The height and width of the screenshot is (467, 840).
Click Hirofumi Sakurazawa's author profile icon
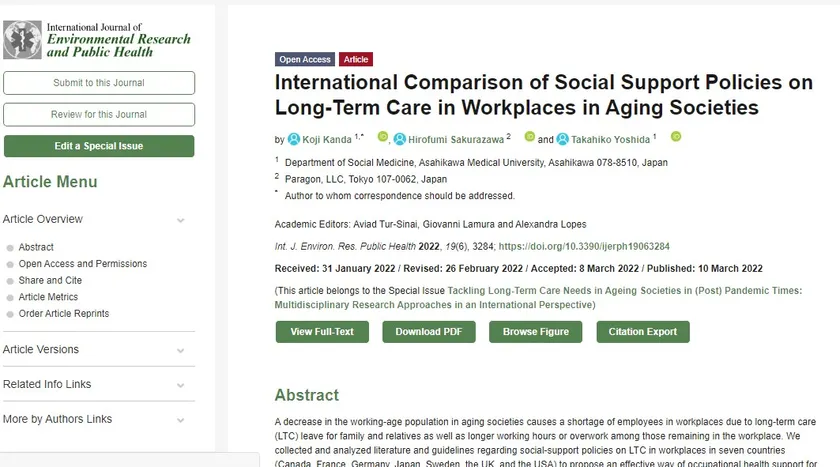[400, 139]
